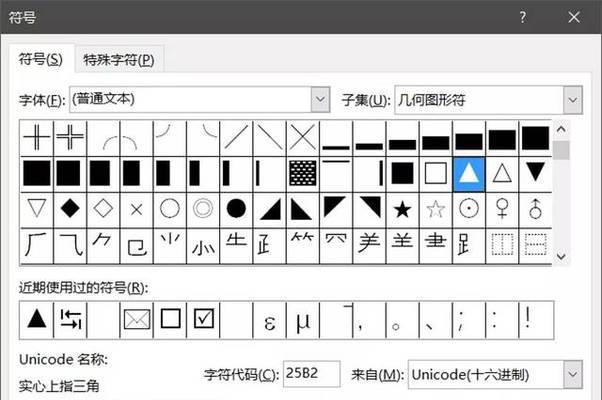Insert recently used envelope symbol
Screen dimensions: 602x400
[136, 320]
